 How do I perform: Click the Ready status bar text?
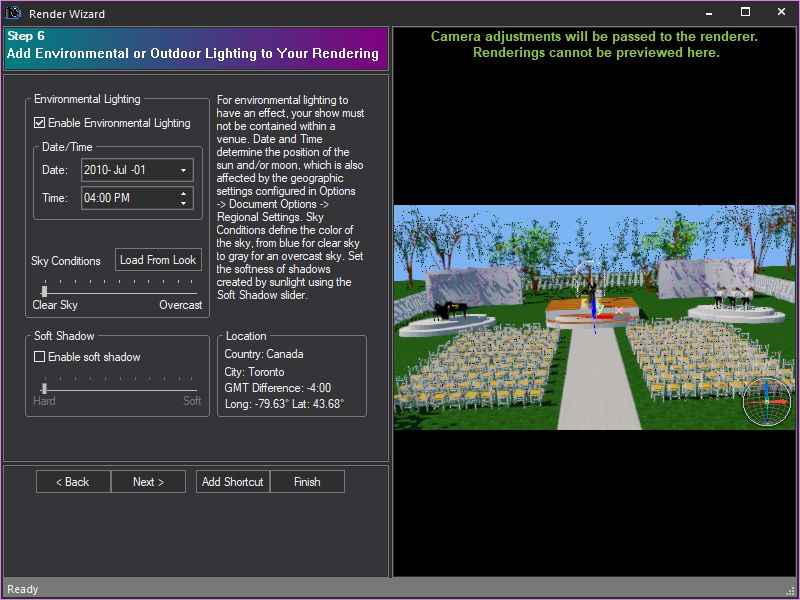(22, 589)
